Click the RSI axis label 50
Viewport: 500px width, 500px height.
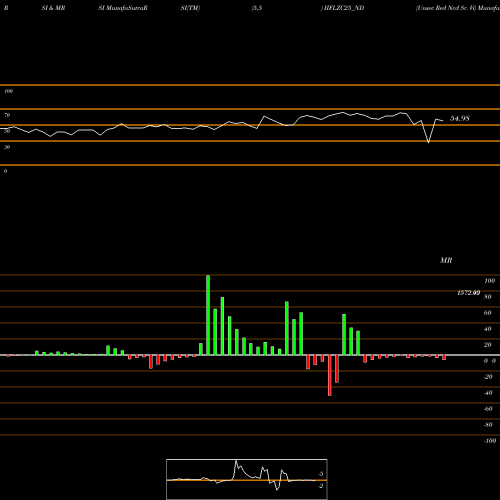pos(7,131)
